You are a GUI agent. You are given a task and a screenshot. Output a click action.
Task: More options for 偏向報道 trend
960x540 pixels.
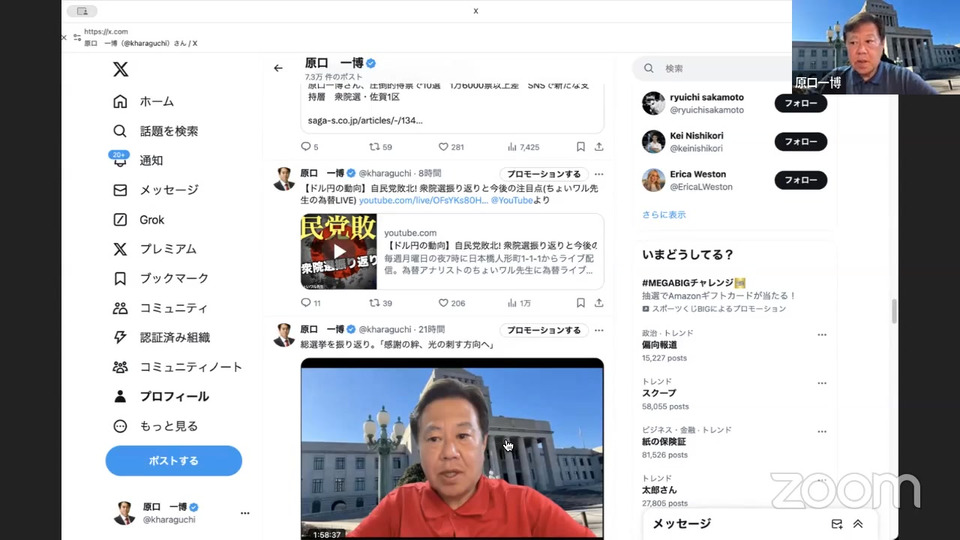(822, 335)
